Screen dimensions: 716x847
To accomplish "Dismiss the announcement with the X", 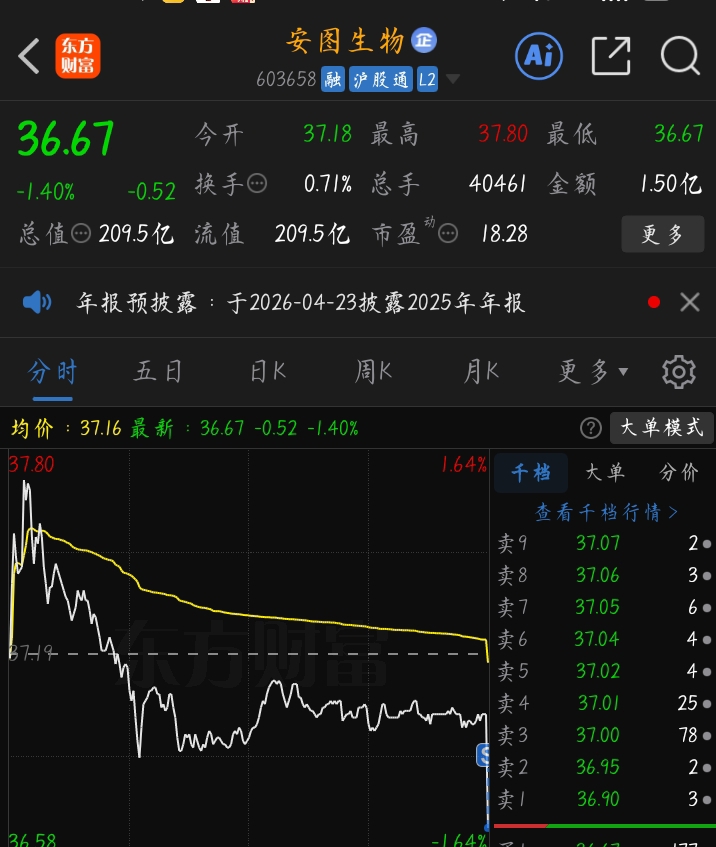I will [690, 302].
